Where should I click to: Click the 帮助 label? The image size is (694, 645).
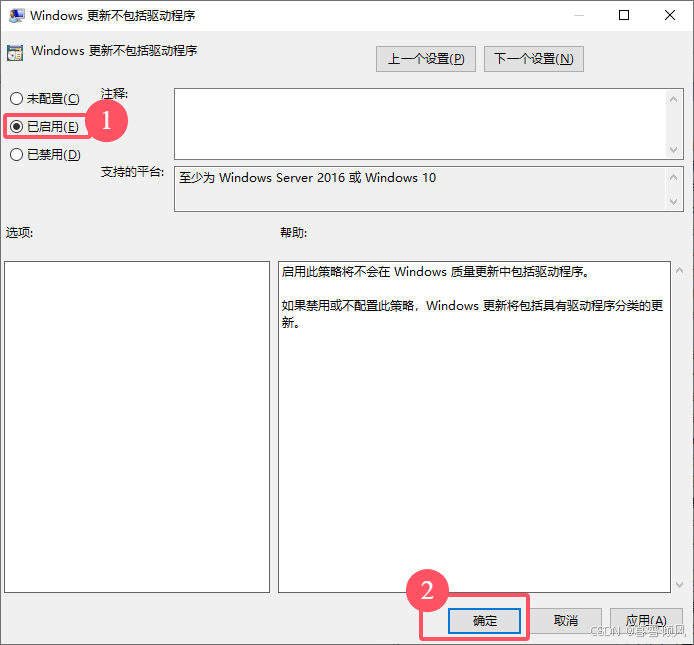[x=293, y=232]
